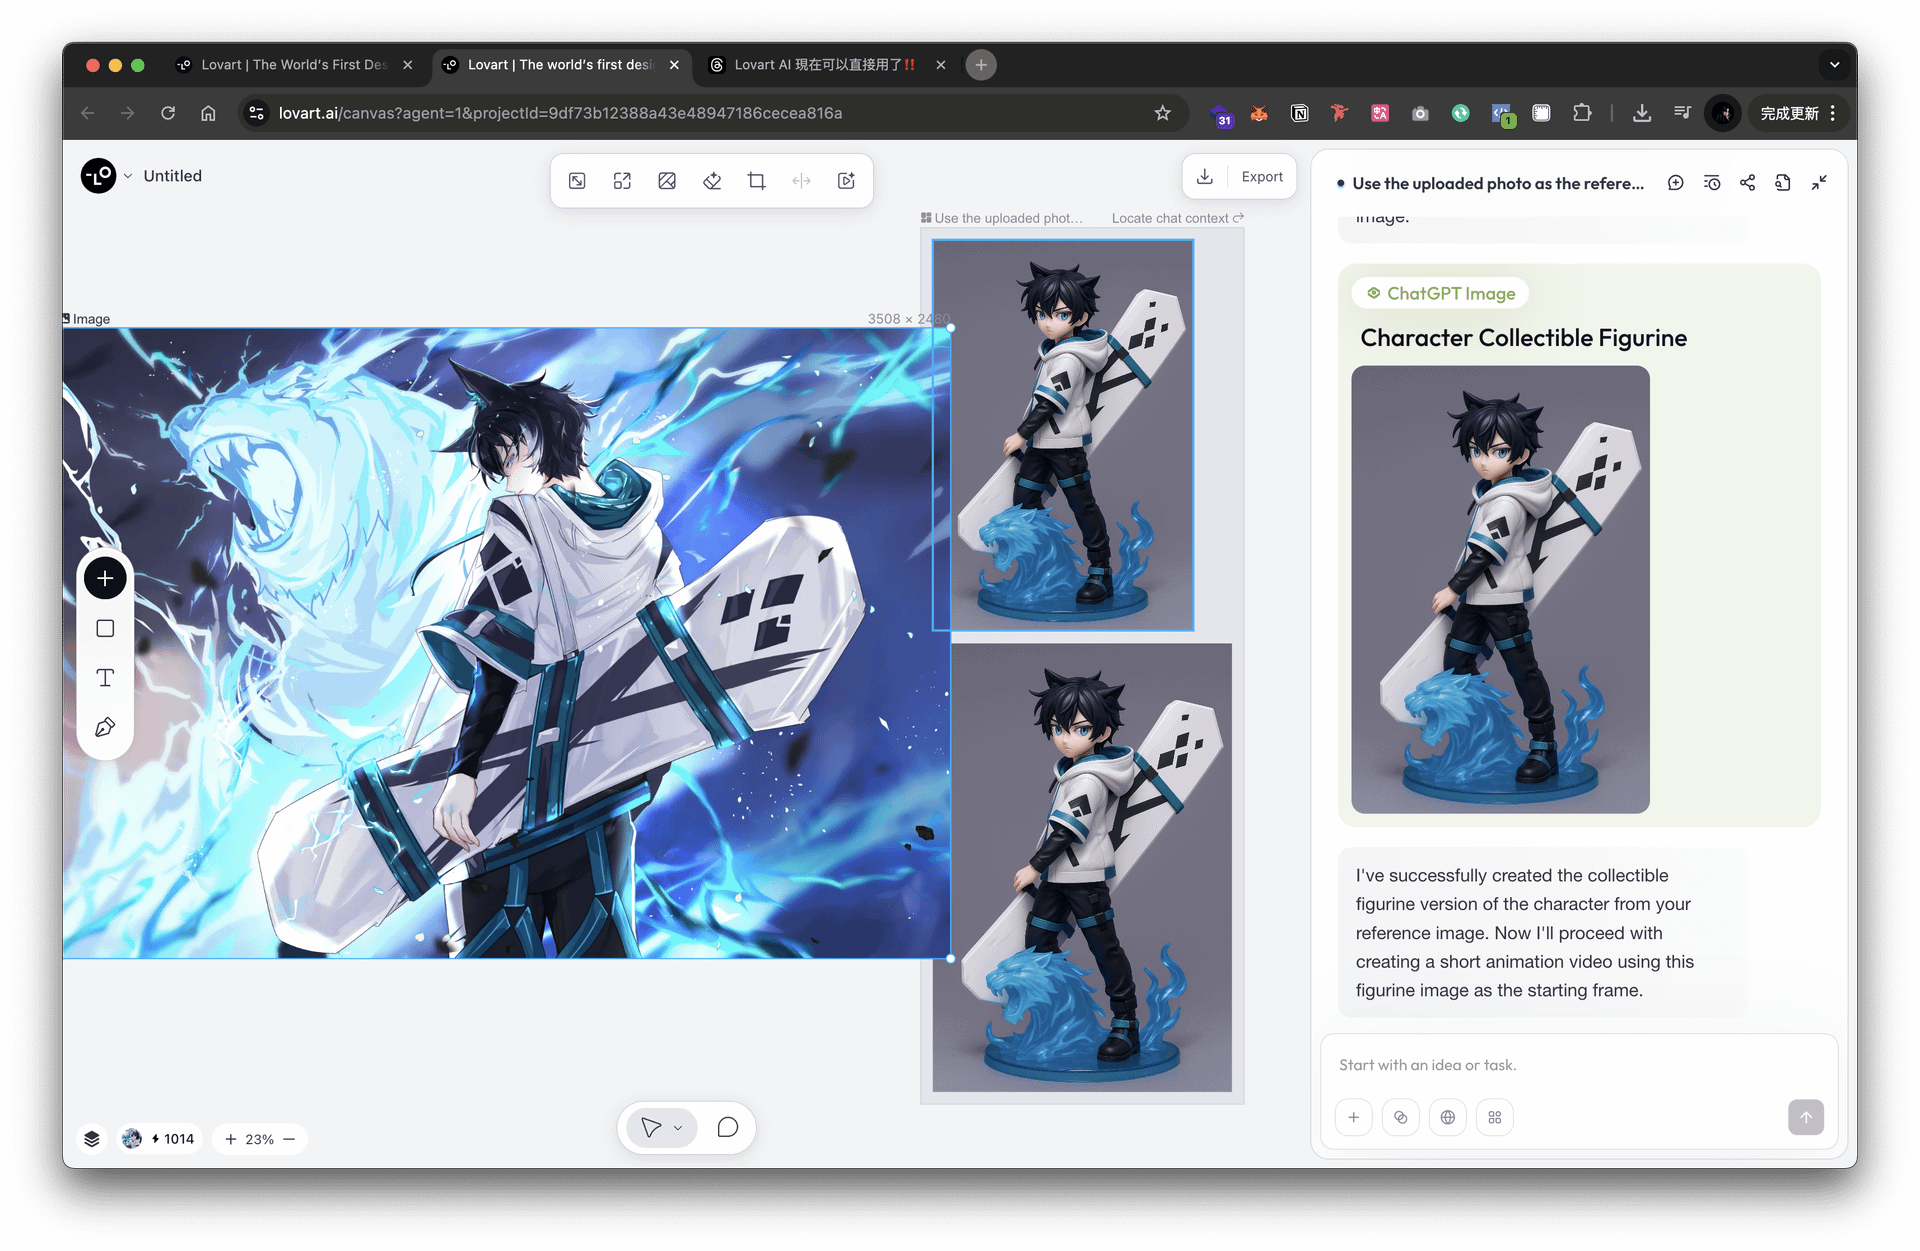Click the Export button
Viewport: 1920px width, 1251px height.
click(x=1261, y=177)
